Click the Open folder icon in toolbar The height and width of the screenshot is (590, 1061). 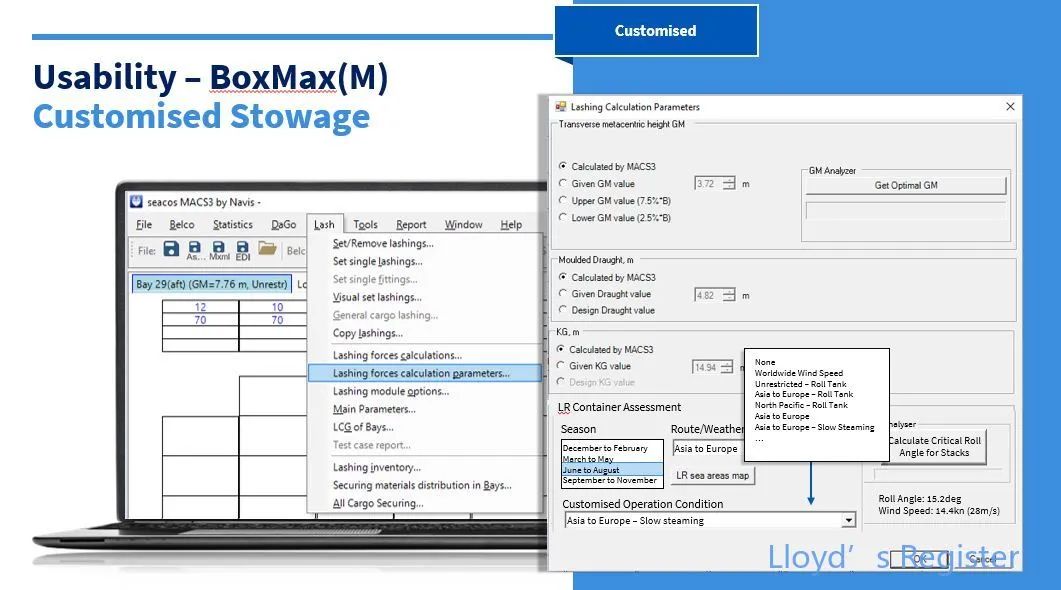pos(267,249)
